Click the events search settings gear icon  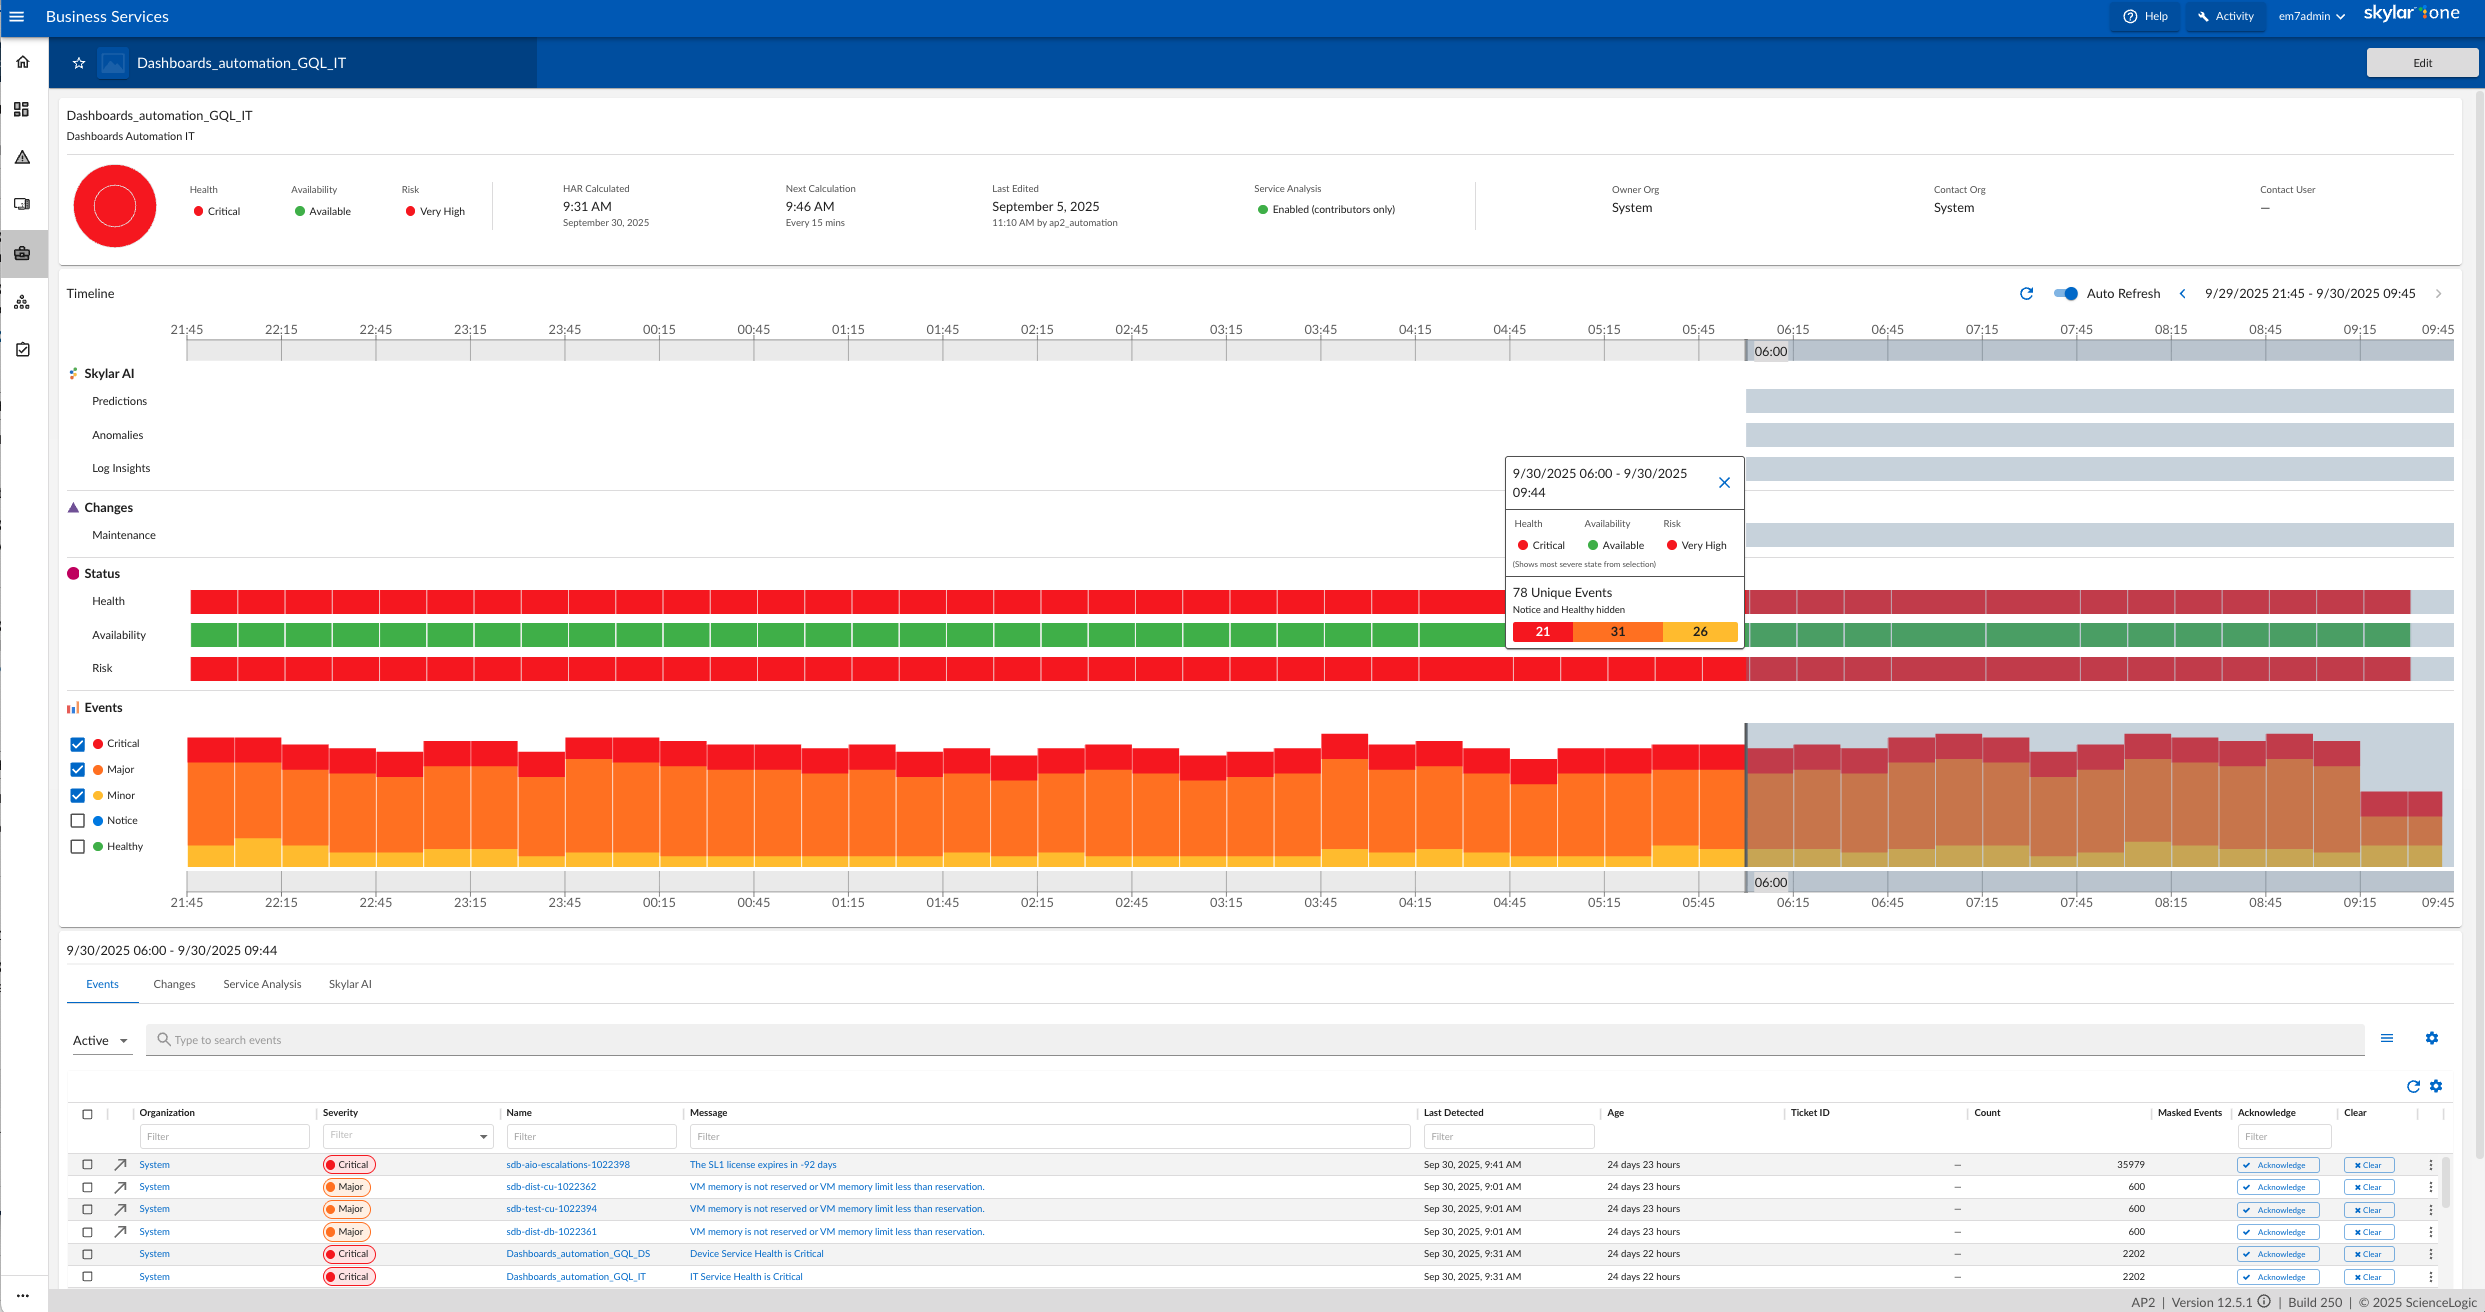(x=2431, y=1038)
